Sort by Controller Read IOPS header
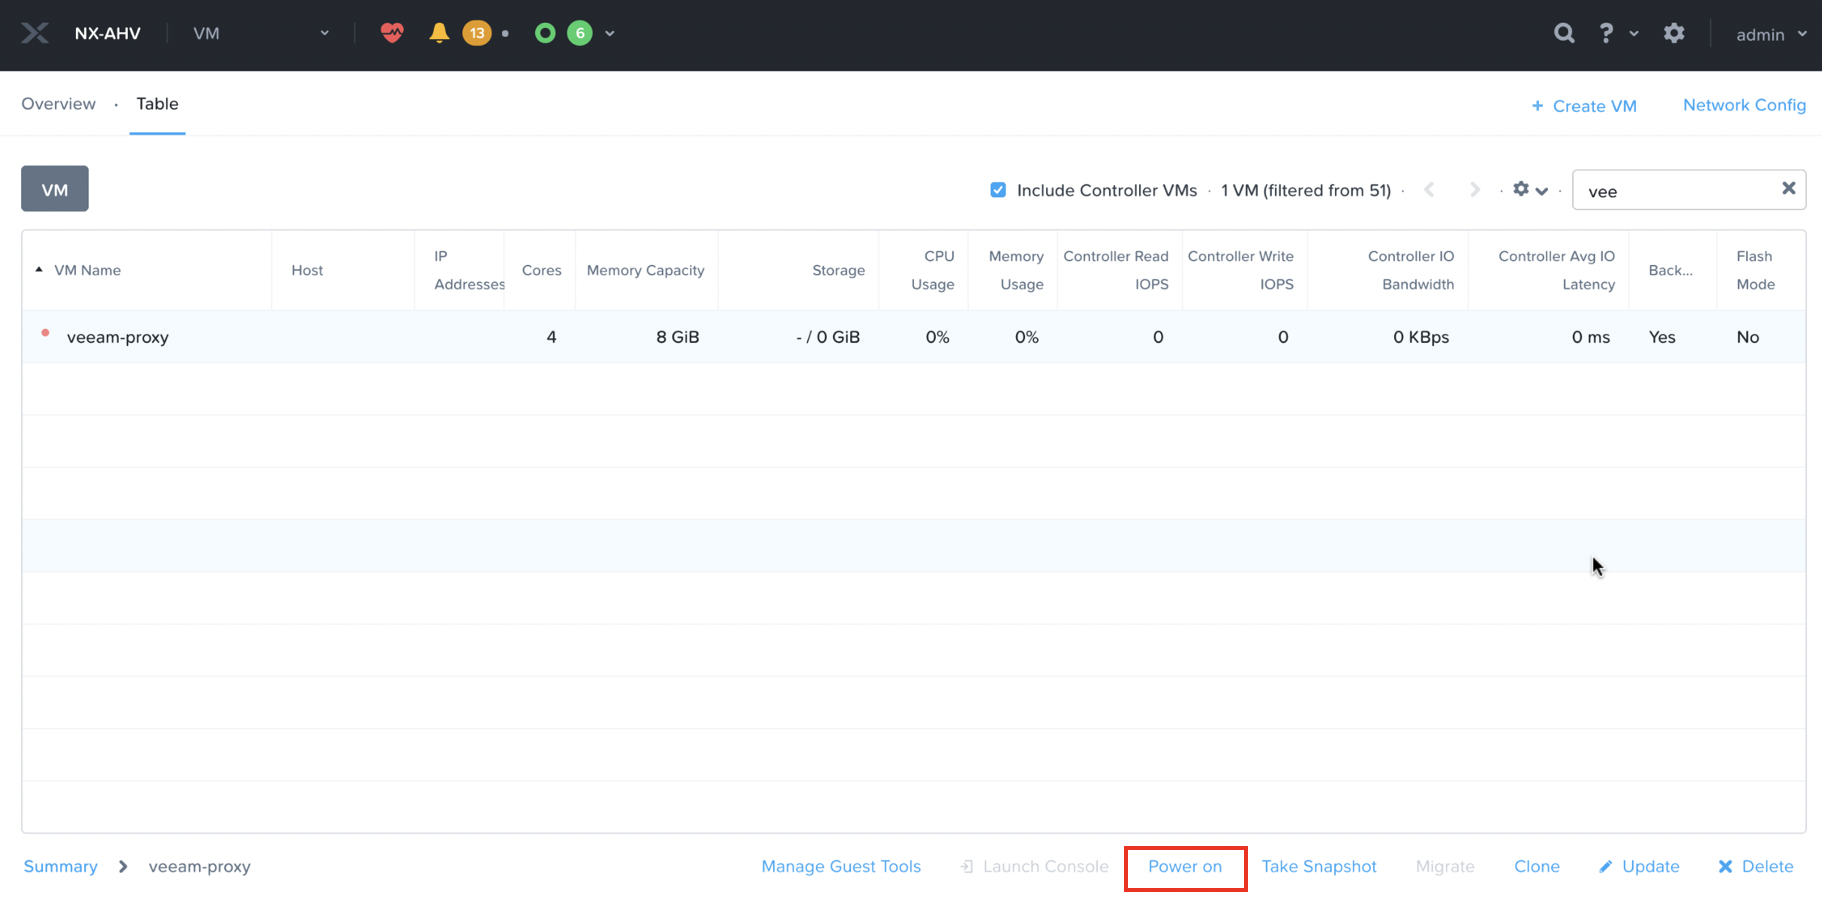The image size is (1822, 914). point(1116,270)
